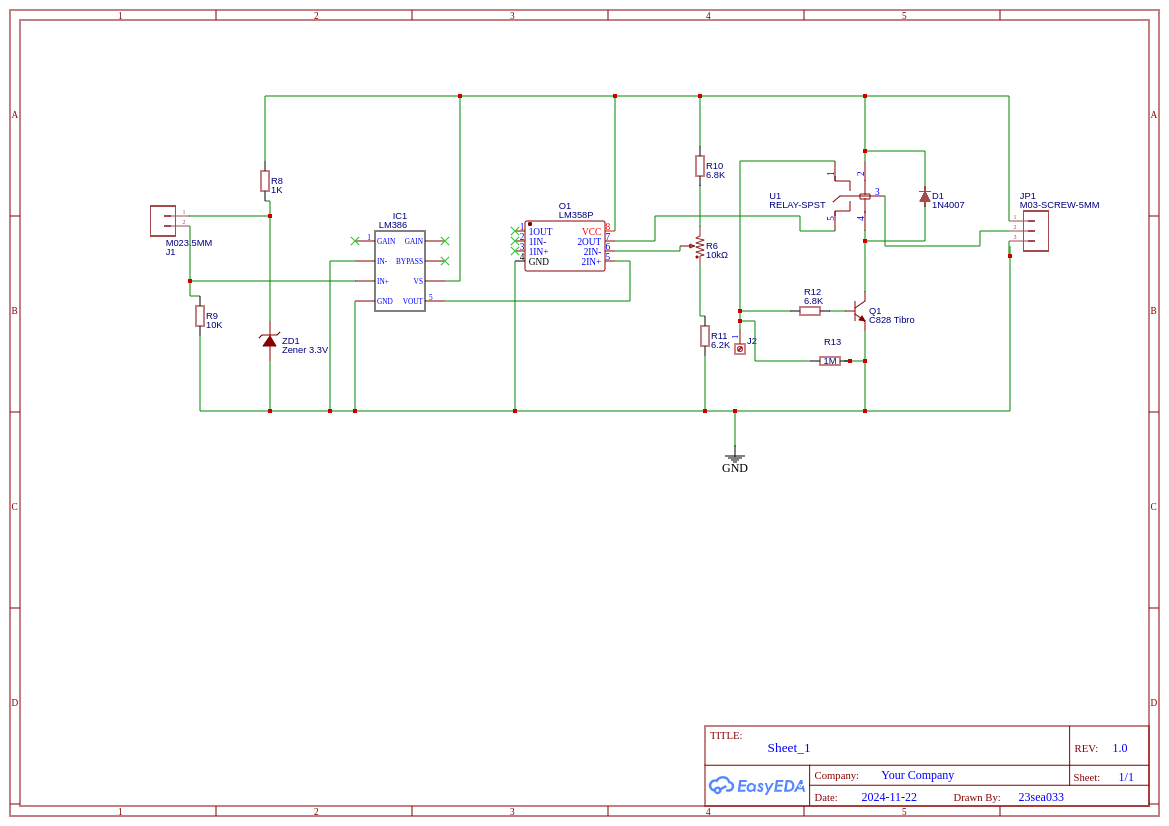
Task: Click the 'BYPASS' pin label on LM386
Action: click(409, 261)
